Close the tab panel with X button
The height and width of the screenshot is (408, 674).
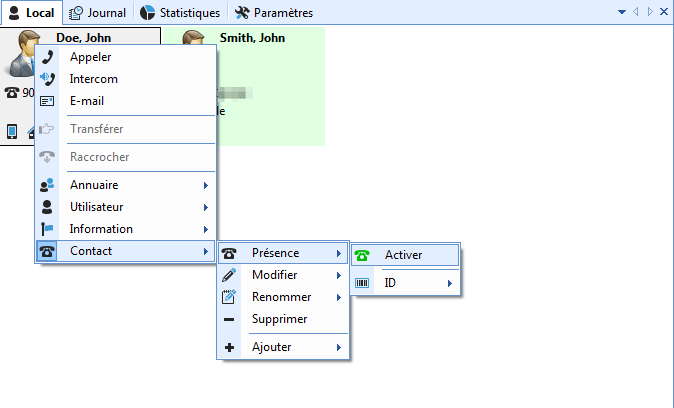[x=662, y=13]
